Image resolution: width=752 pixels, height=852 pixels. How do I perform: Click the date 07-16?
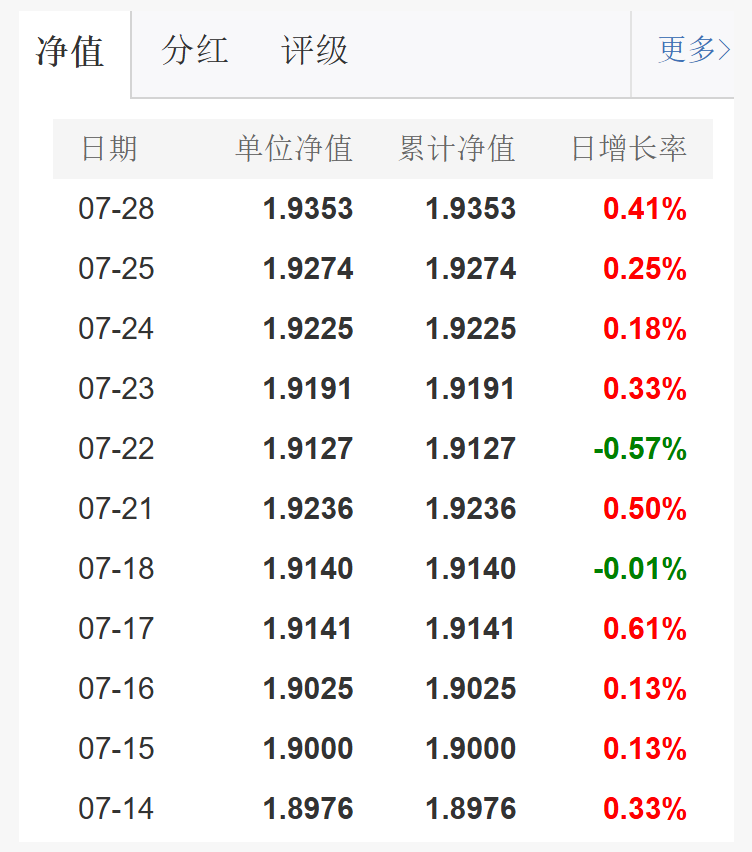pos(116,688)
